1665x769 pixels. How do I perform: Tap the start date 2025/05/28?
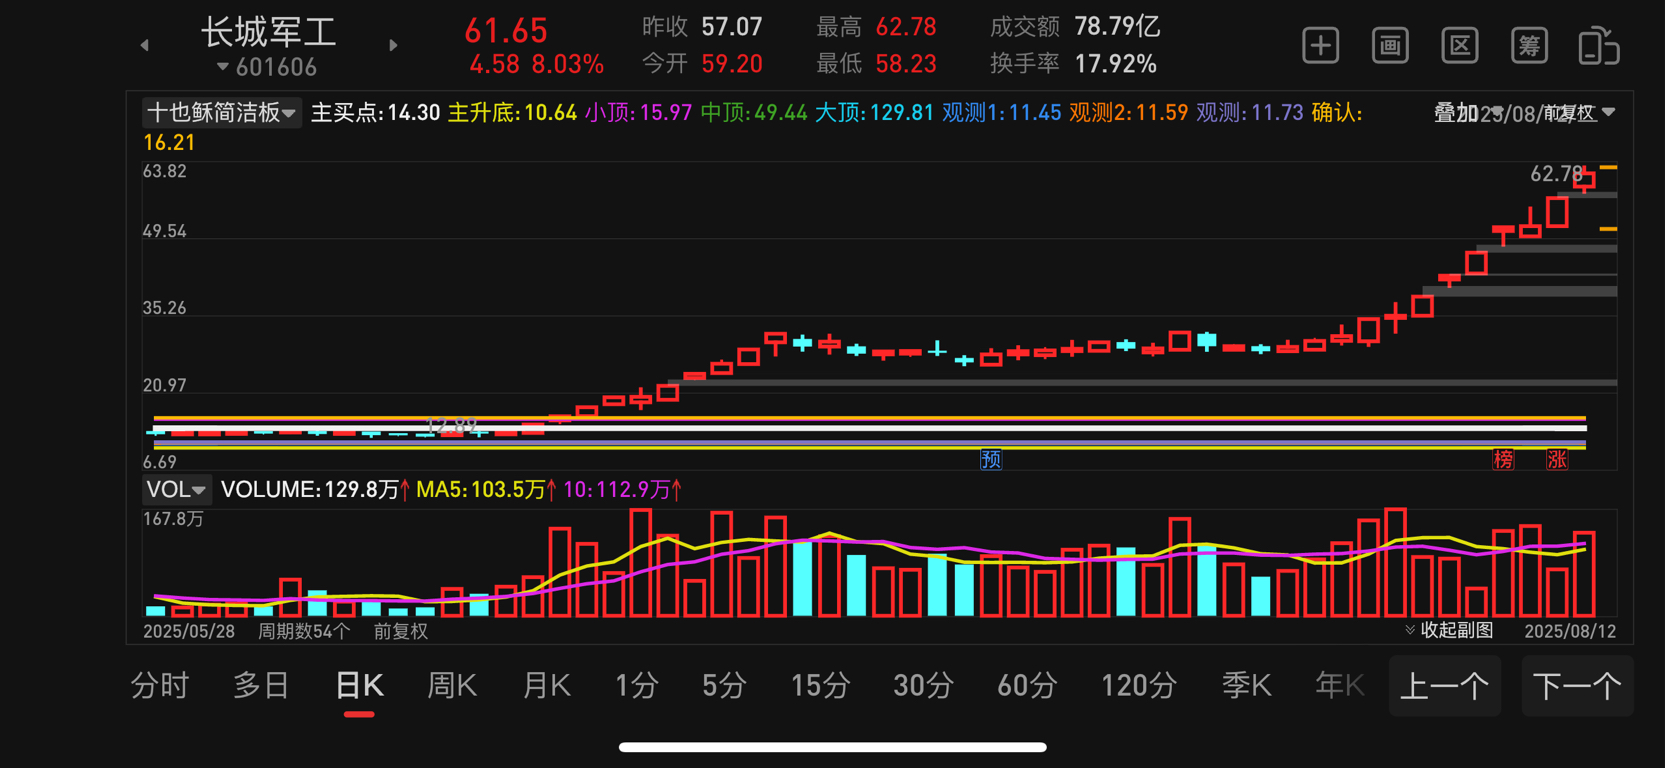(189, 631)
